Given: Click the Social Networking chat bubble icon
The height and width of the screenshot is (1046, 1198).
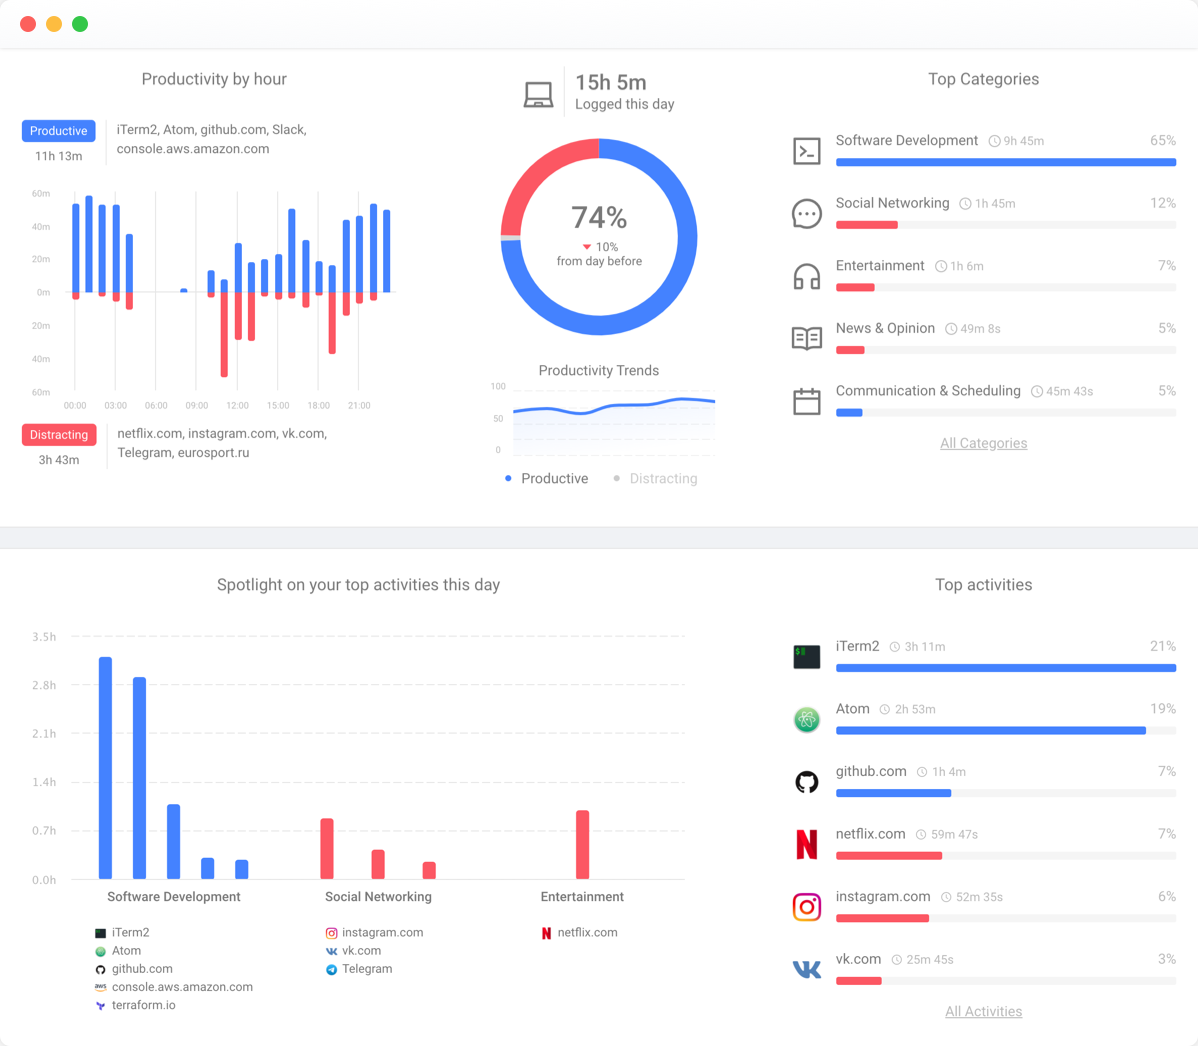Looking at the screenshot, I should pos(807,214).
